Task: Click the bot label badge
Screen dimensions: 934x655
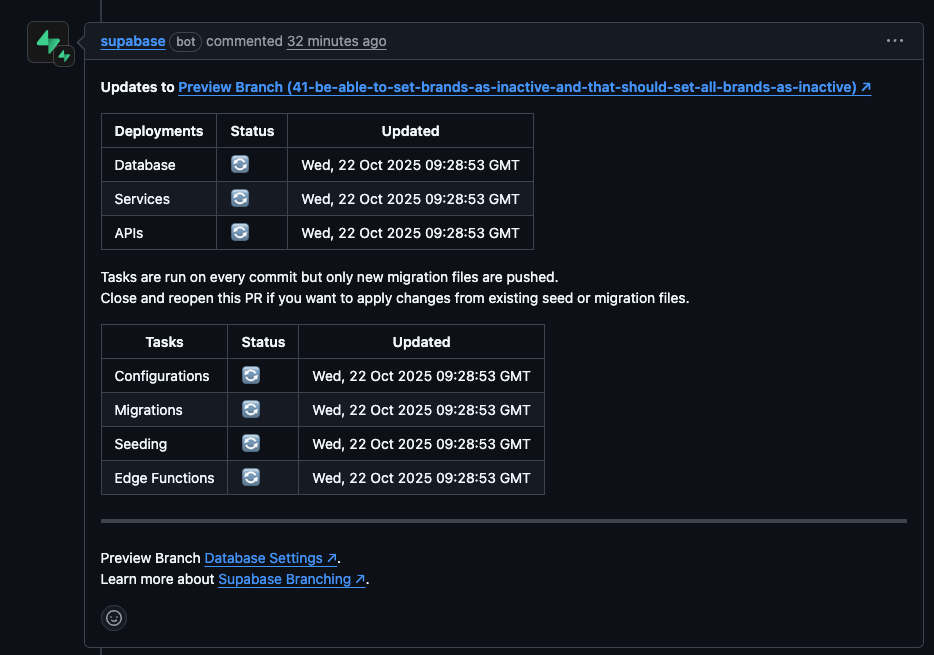Action: pyautogui.click(x=186, y=41)
